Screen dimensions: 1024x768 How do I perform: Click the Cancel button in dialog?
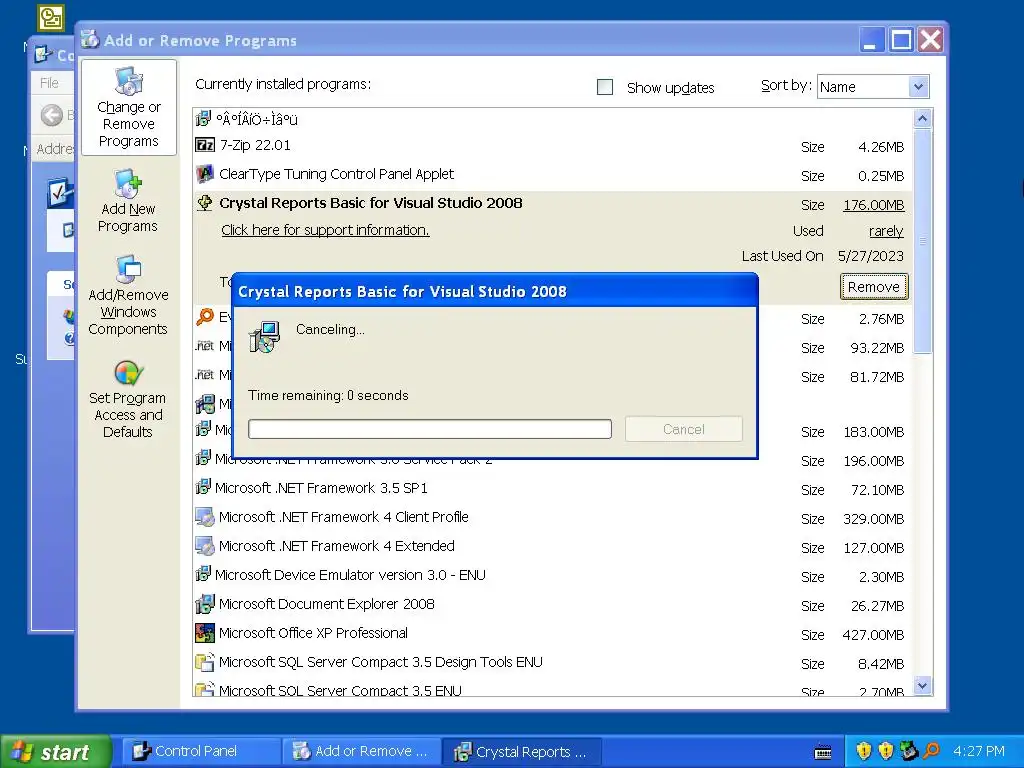coord(684,429)
